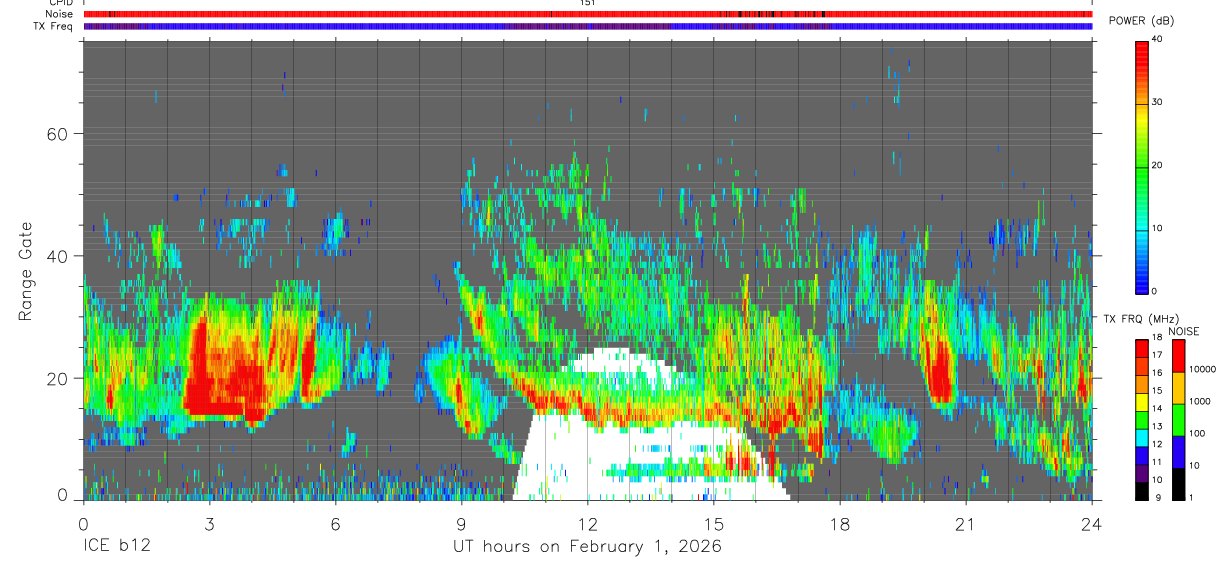This screenshot has width=1228, height=567.
Task: Select the red 17–18 MHz frequency swatch
Action: [x=1142, y=348]
